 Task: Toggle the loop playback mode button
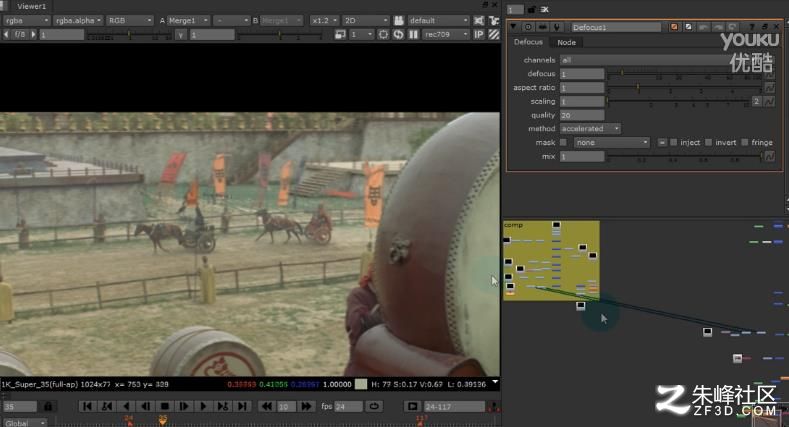[374, 406]
